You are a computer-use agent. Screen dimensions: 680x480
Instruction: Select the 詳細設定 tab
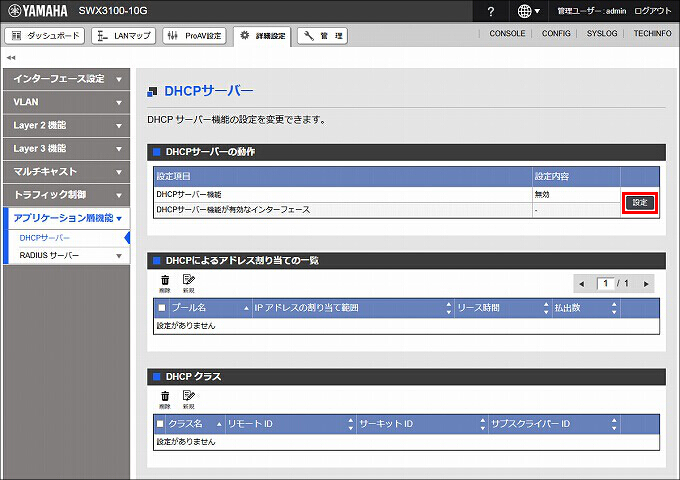(262, 36)
